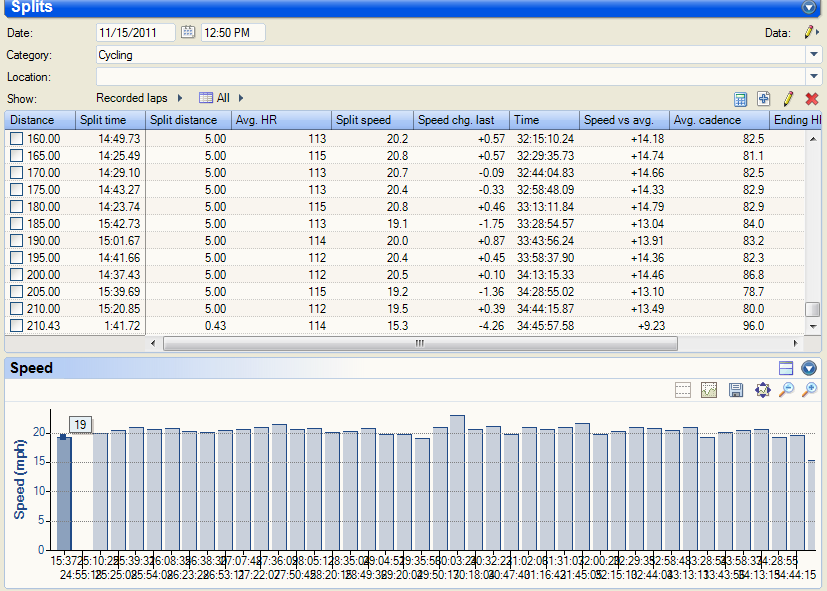Image resolution: width=827 pixels, height=591 pixels.
Task: Sort by Speed chg. last column header
Action: (x=461, y=120)
